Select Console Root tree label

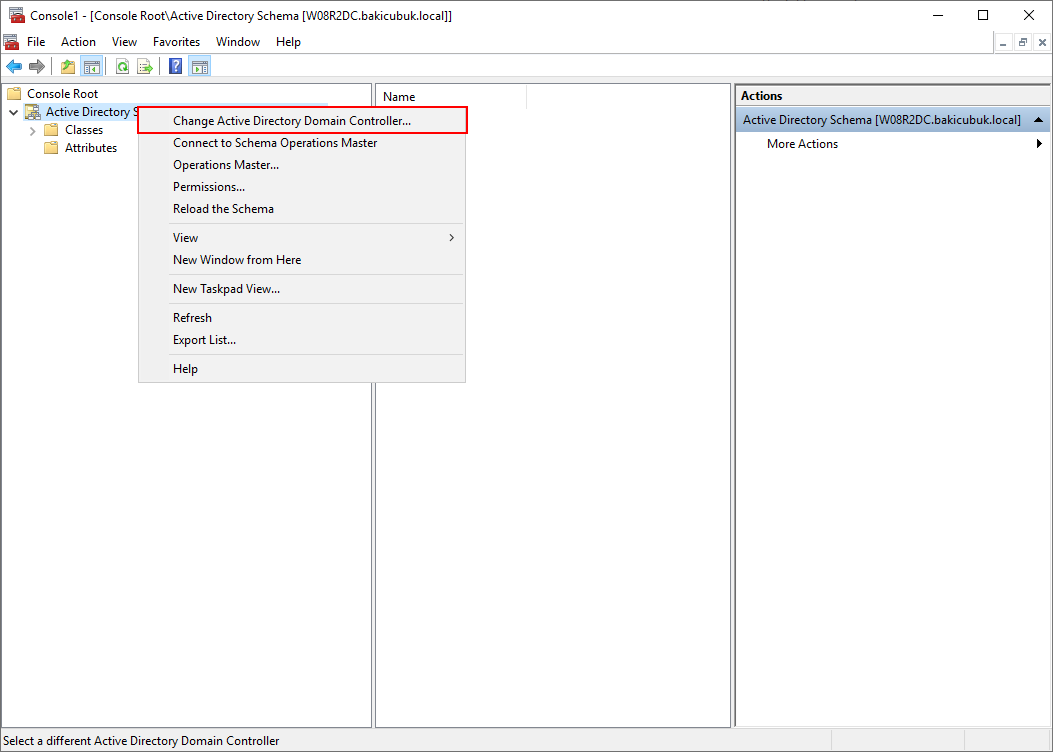(x=62, y=93)
